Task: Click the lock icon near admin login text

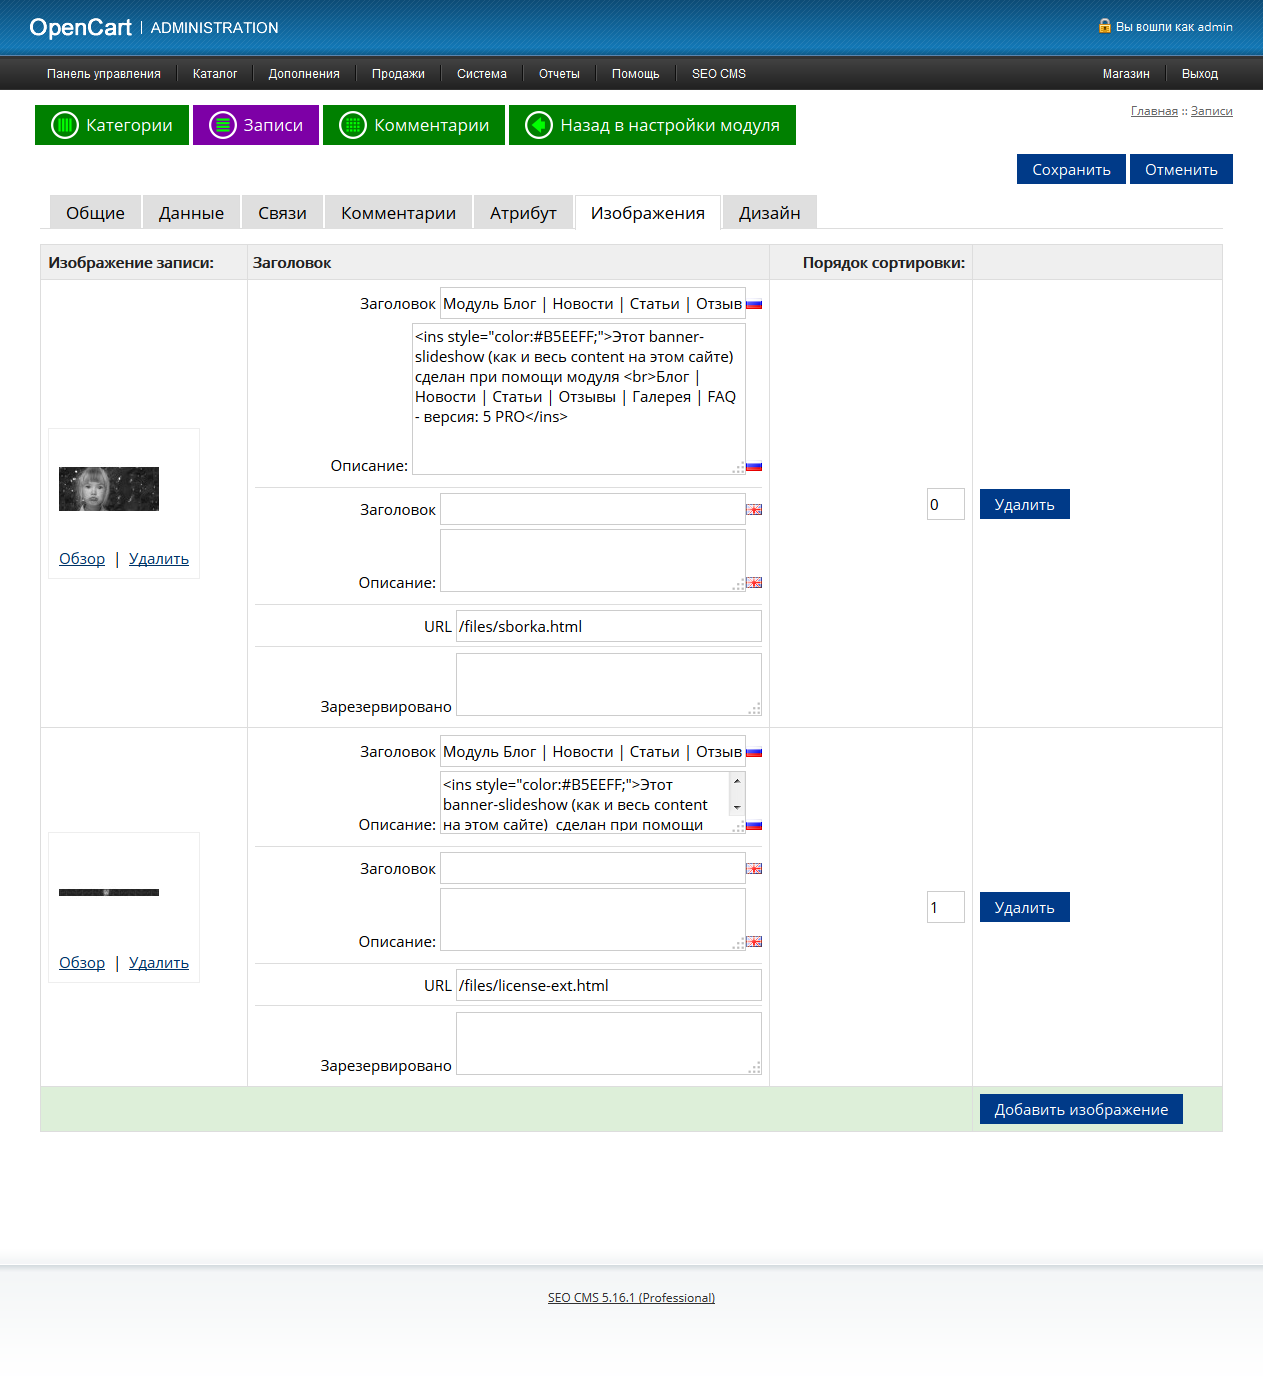Action: click(1105, 26)
